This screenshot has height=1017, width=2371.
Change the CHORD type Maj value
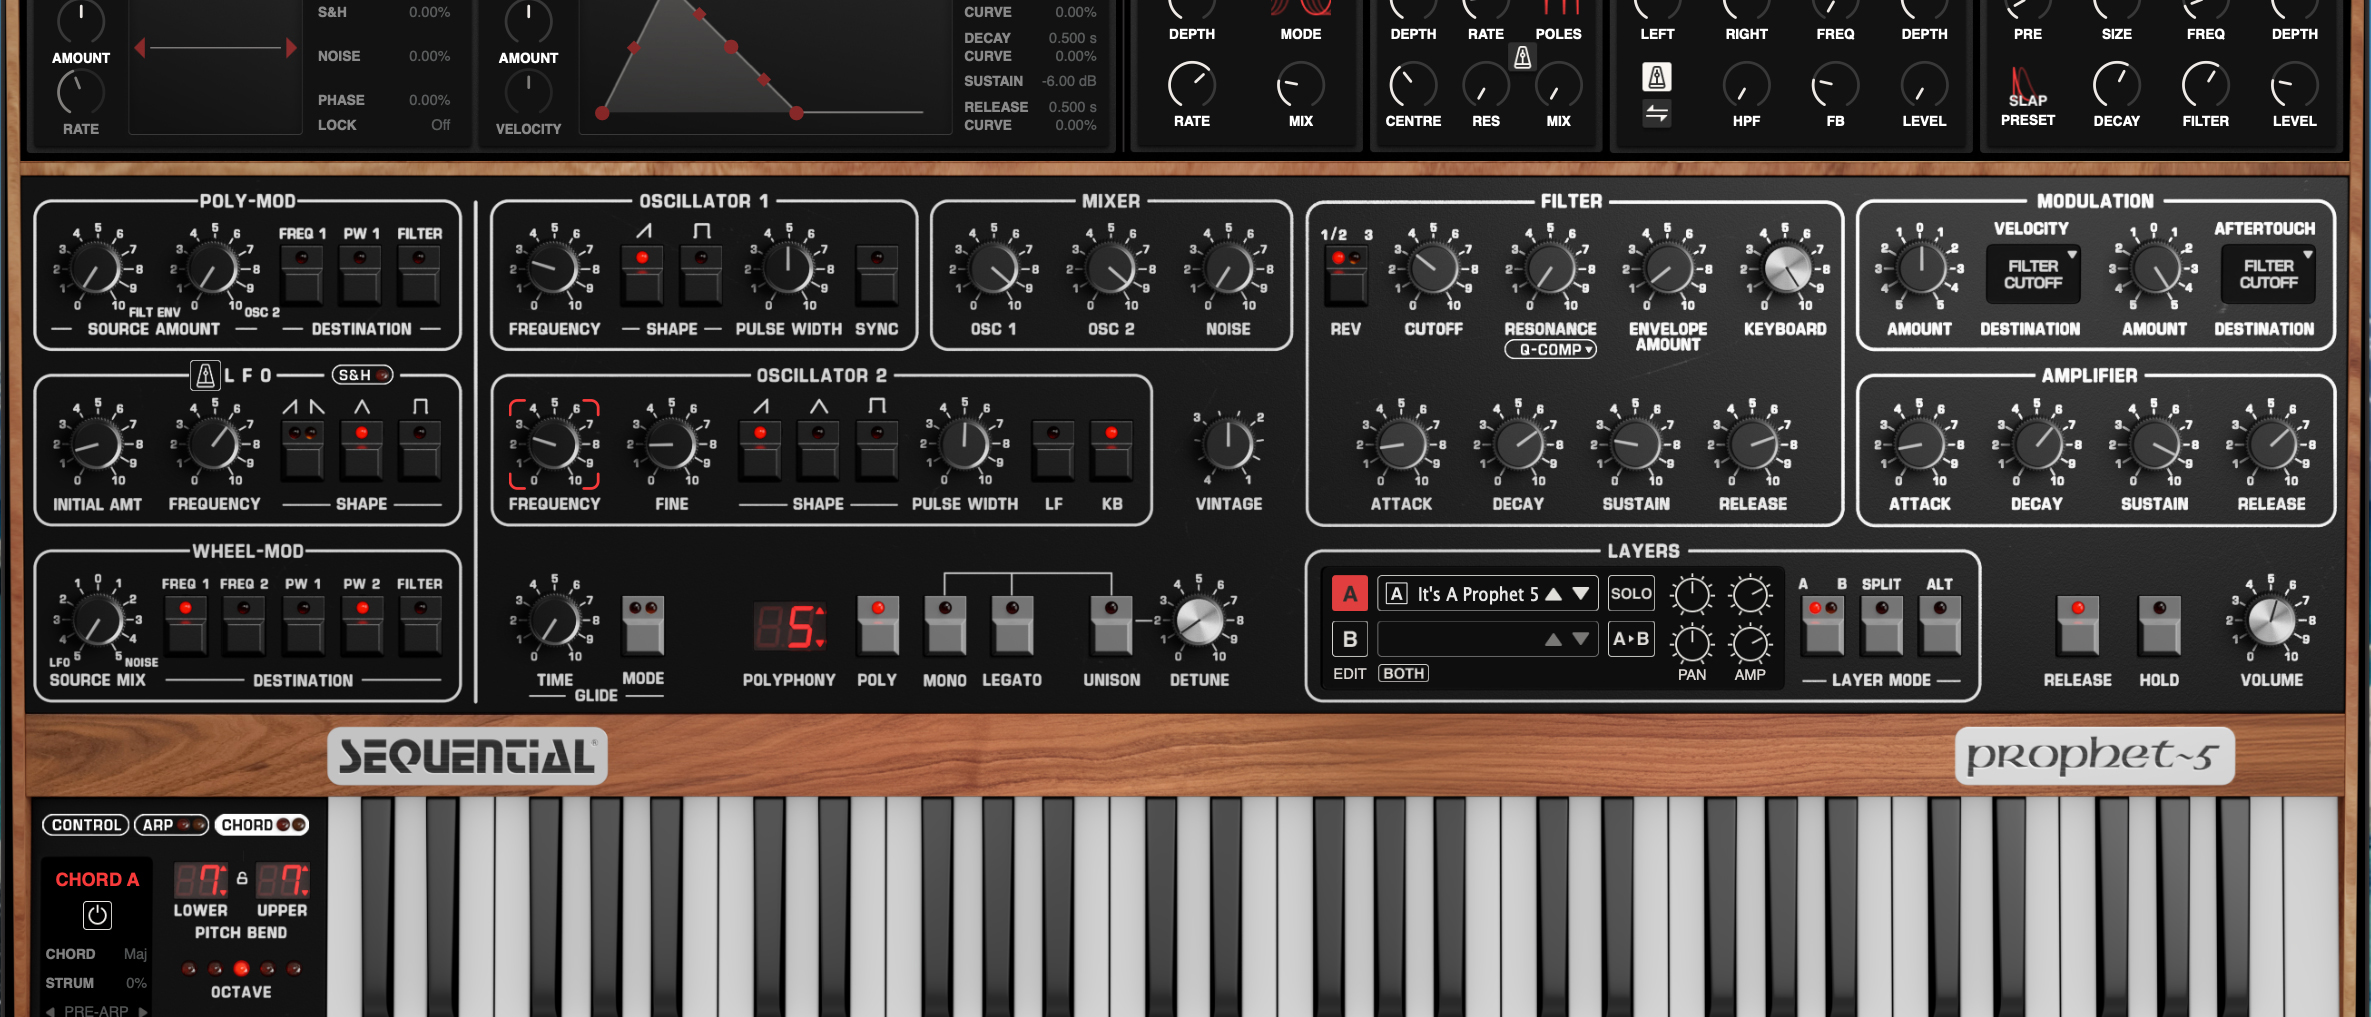(x=135, y=954)
